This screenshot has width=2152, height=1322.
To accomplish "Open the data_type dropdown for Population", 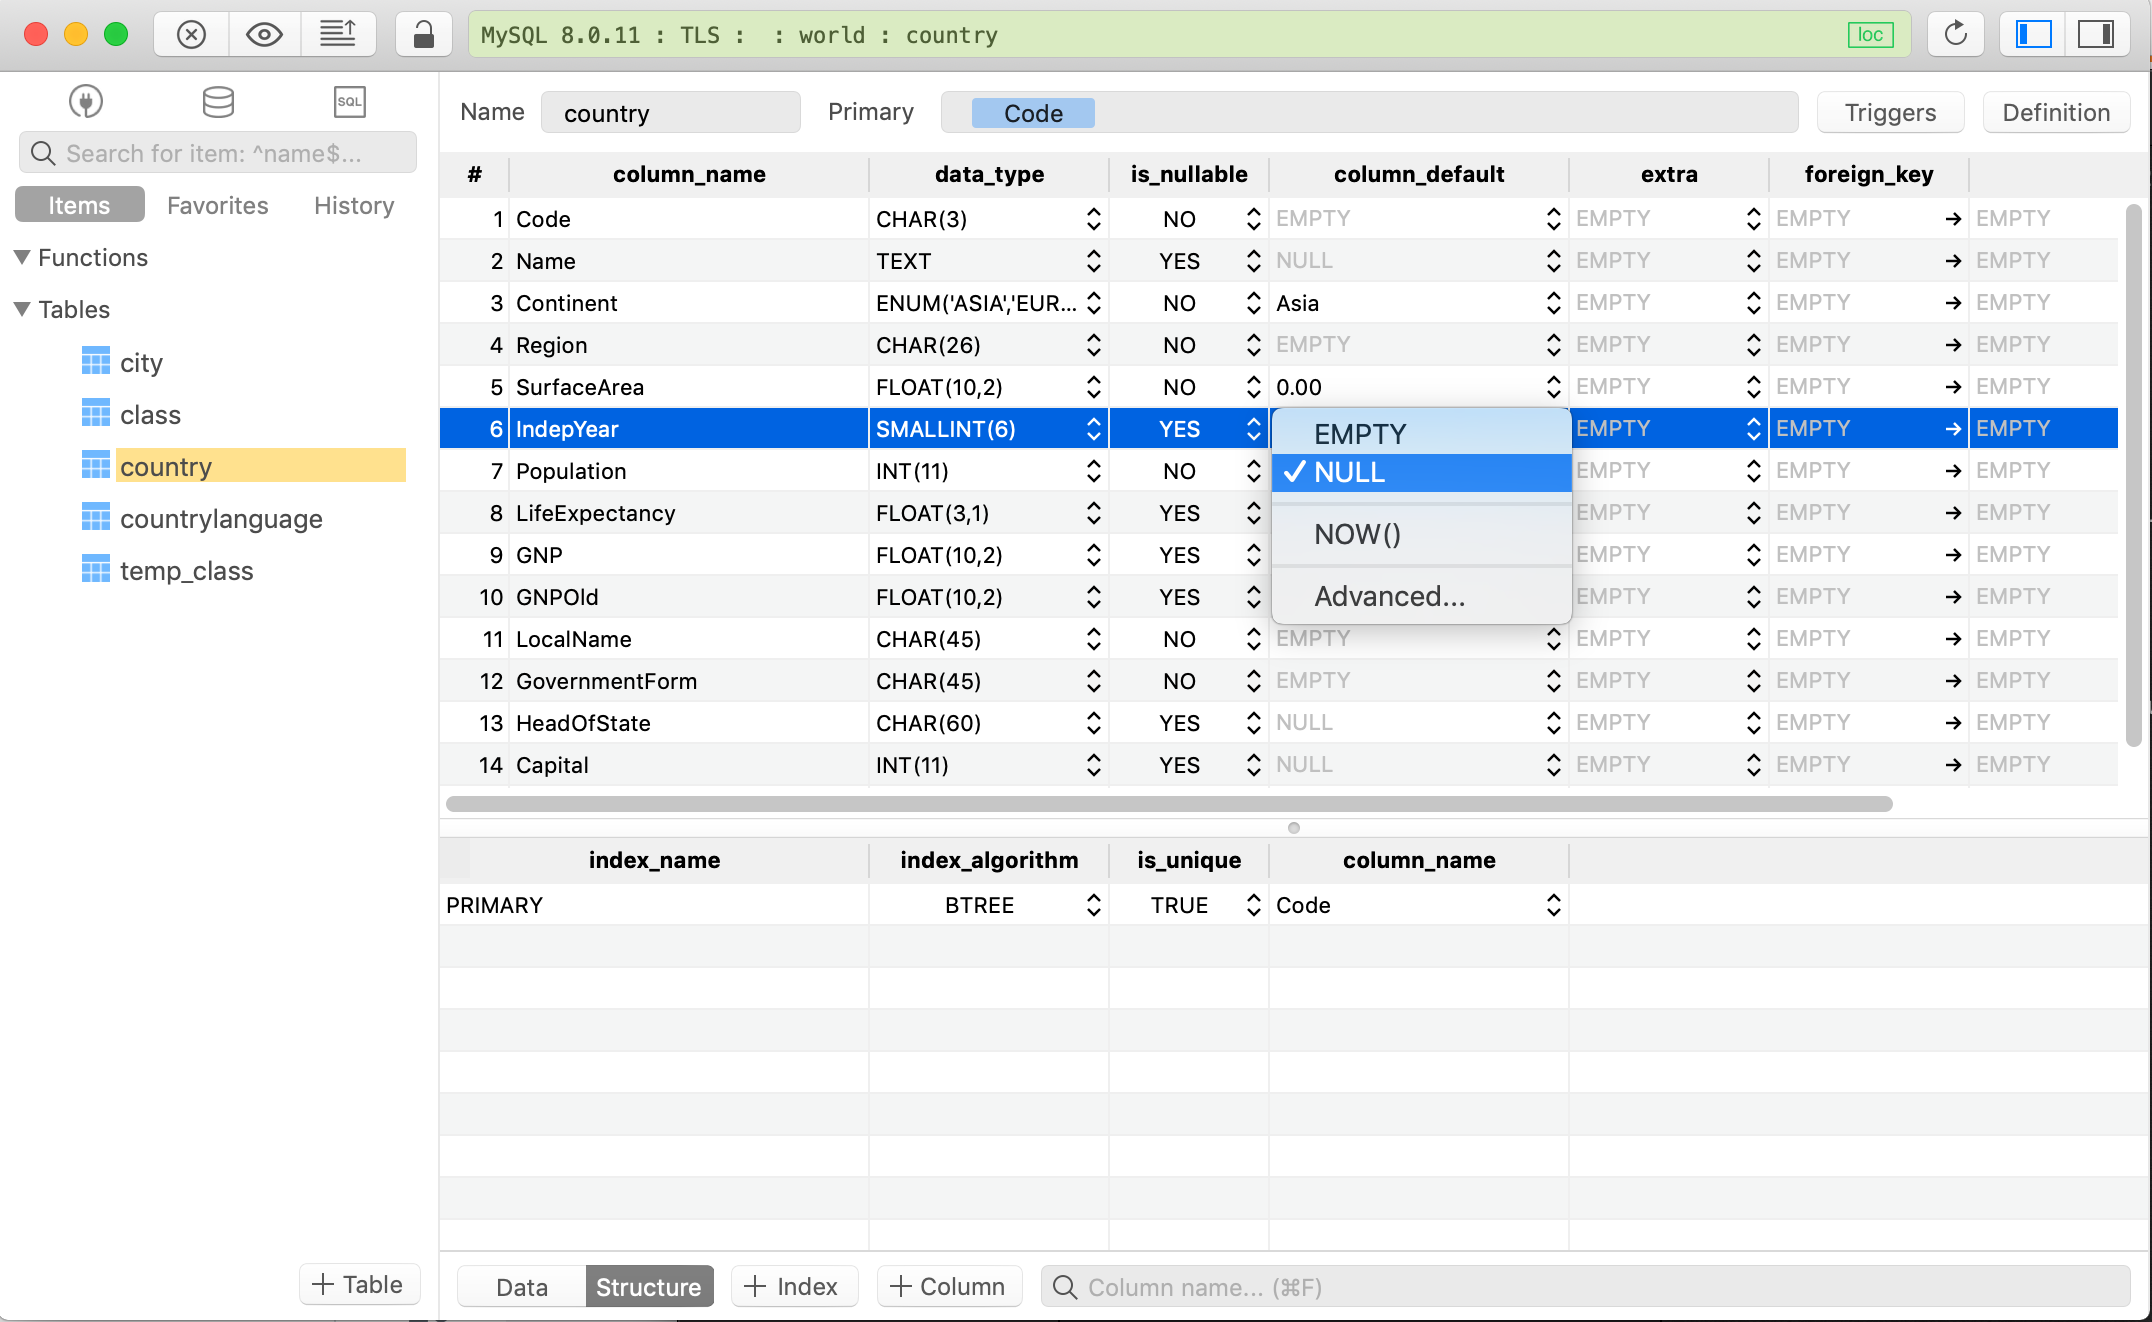I will (x=1093, y=470).
